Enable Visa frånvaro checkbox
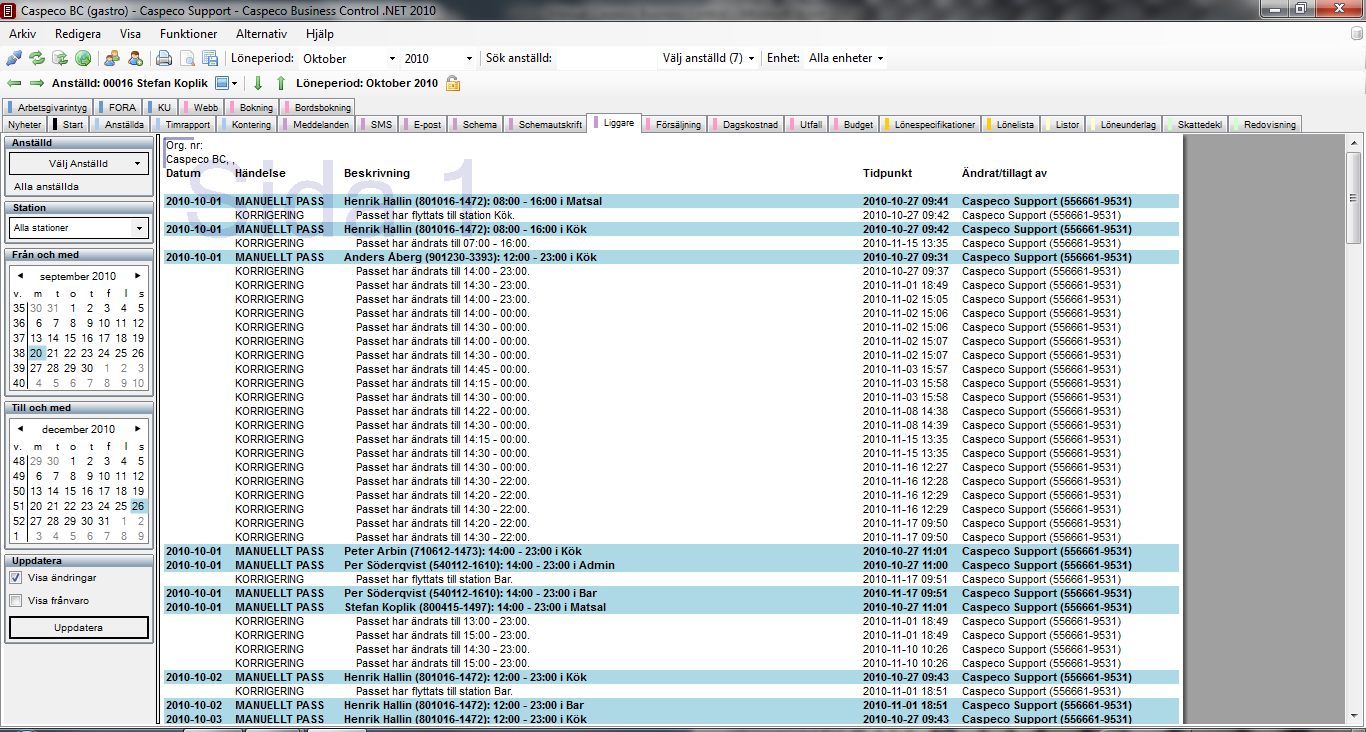Image resolution: width=1366 pixels, height=732 pixels. point(16,601)
